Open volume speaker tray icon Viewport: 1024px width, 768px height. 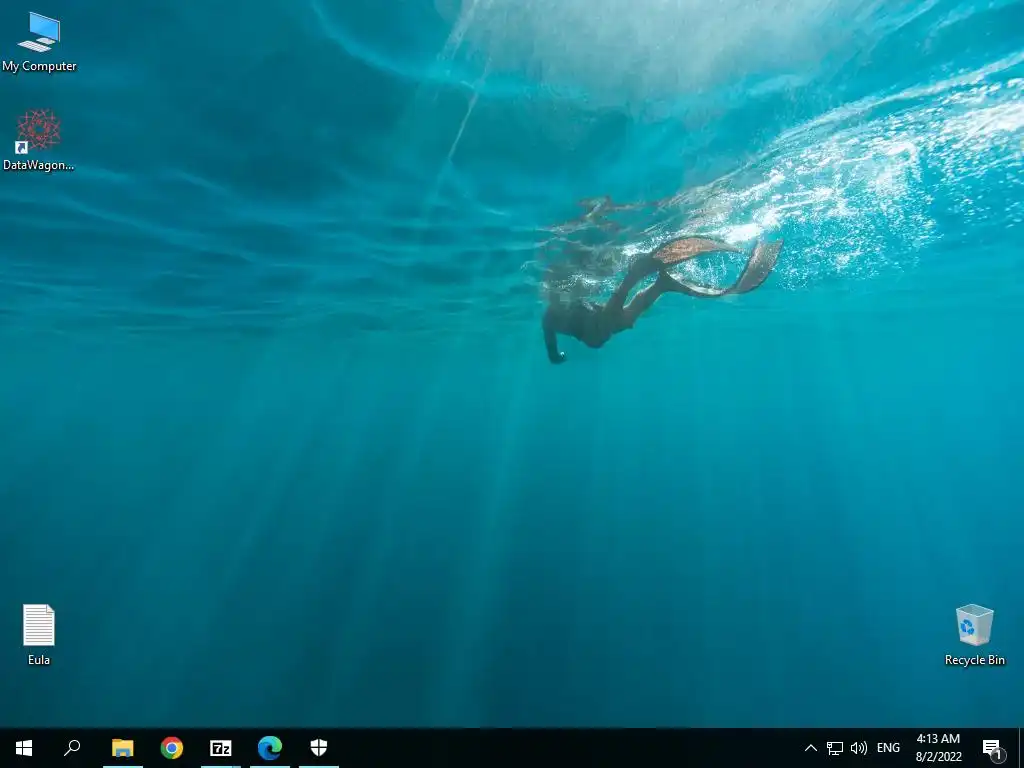click(x=859, y=748)
